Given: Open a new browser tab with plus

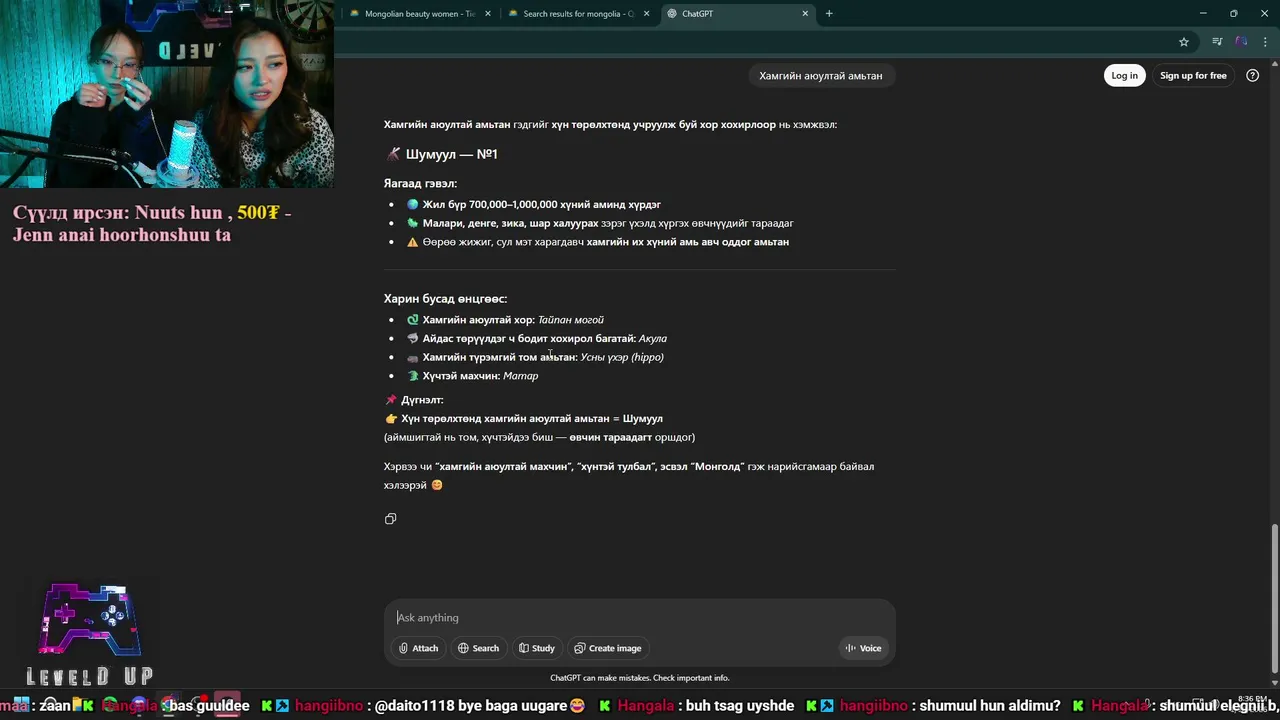Looking at the screenshot, I should [829, 14].
